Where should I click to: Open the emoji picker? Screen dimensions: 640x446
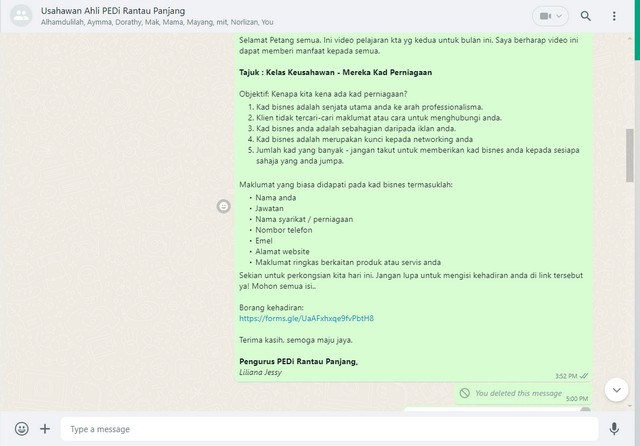coord(21,428)
